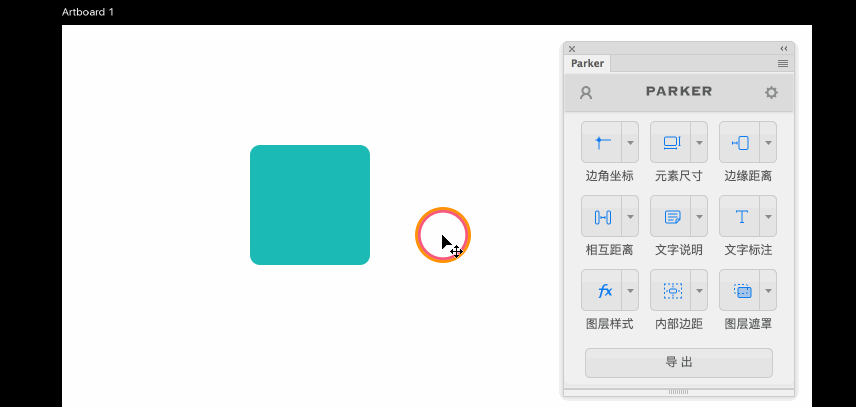Open the Parker panel hamburger menu
This screenshot has height=407, width=856.
coord(783,63)
